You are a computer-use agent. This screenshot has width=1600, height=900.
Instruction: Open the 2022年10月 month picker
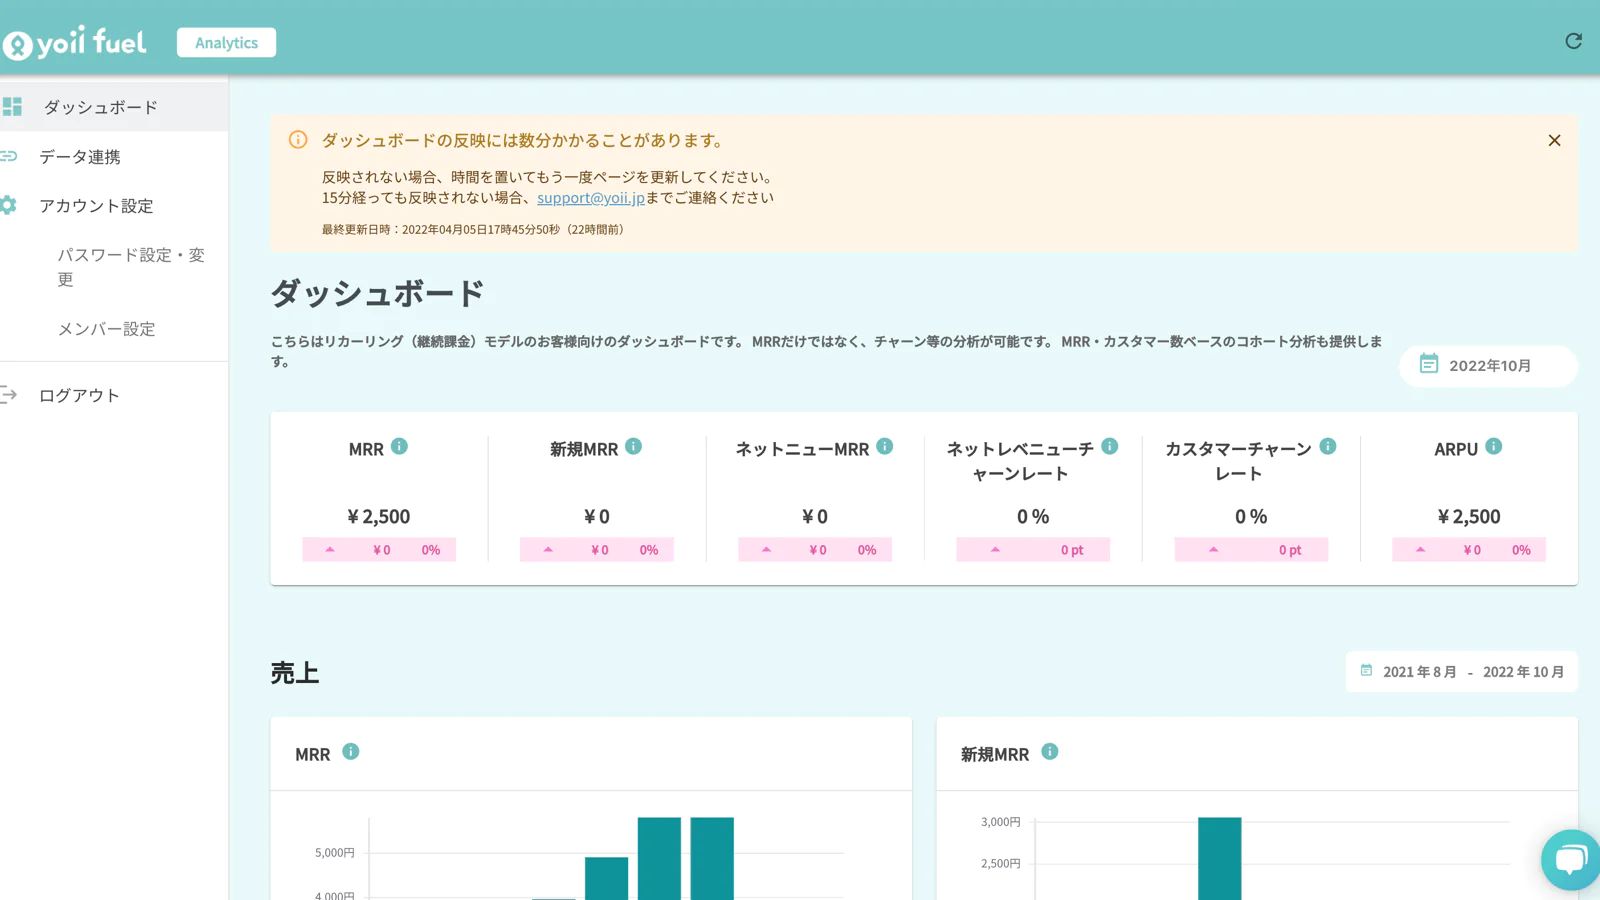coord(1488,366)
